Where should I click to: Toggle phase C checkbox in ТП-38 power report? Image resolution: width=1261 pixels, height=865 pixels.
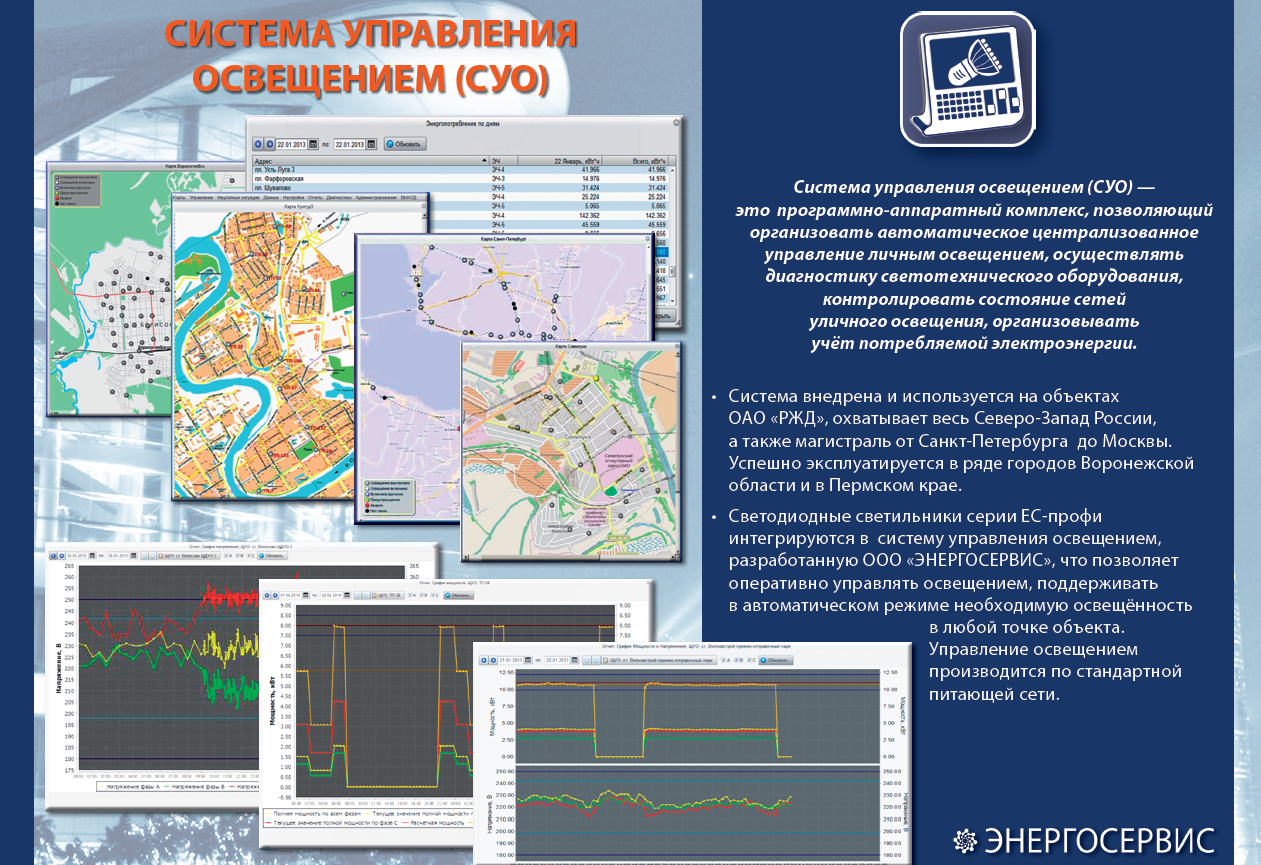coord(432,595)
